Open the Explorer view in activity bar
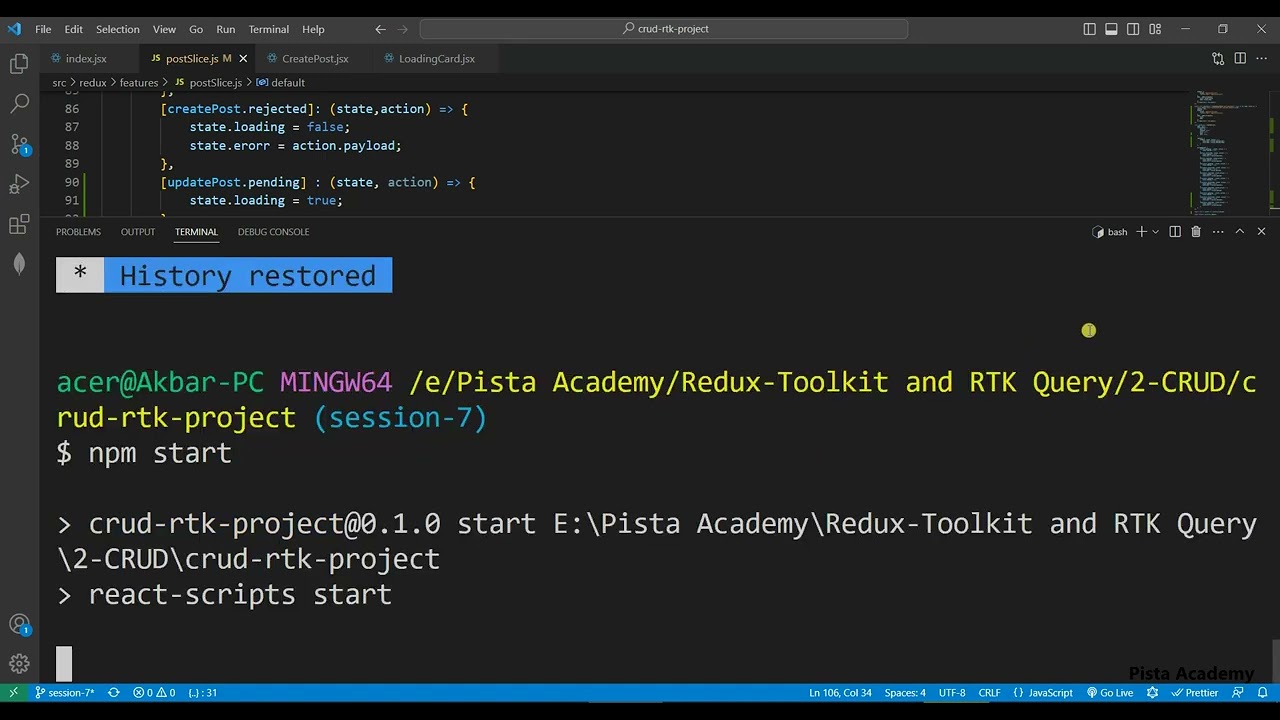Screen dimensions: 1280x720 point(19,65)
